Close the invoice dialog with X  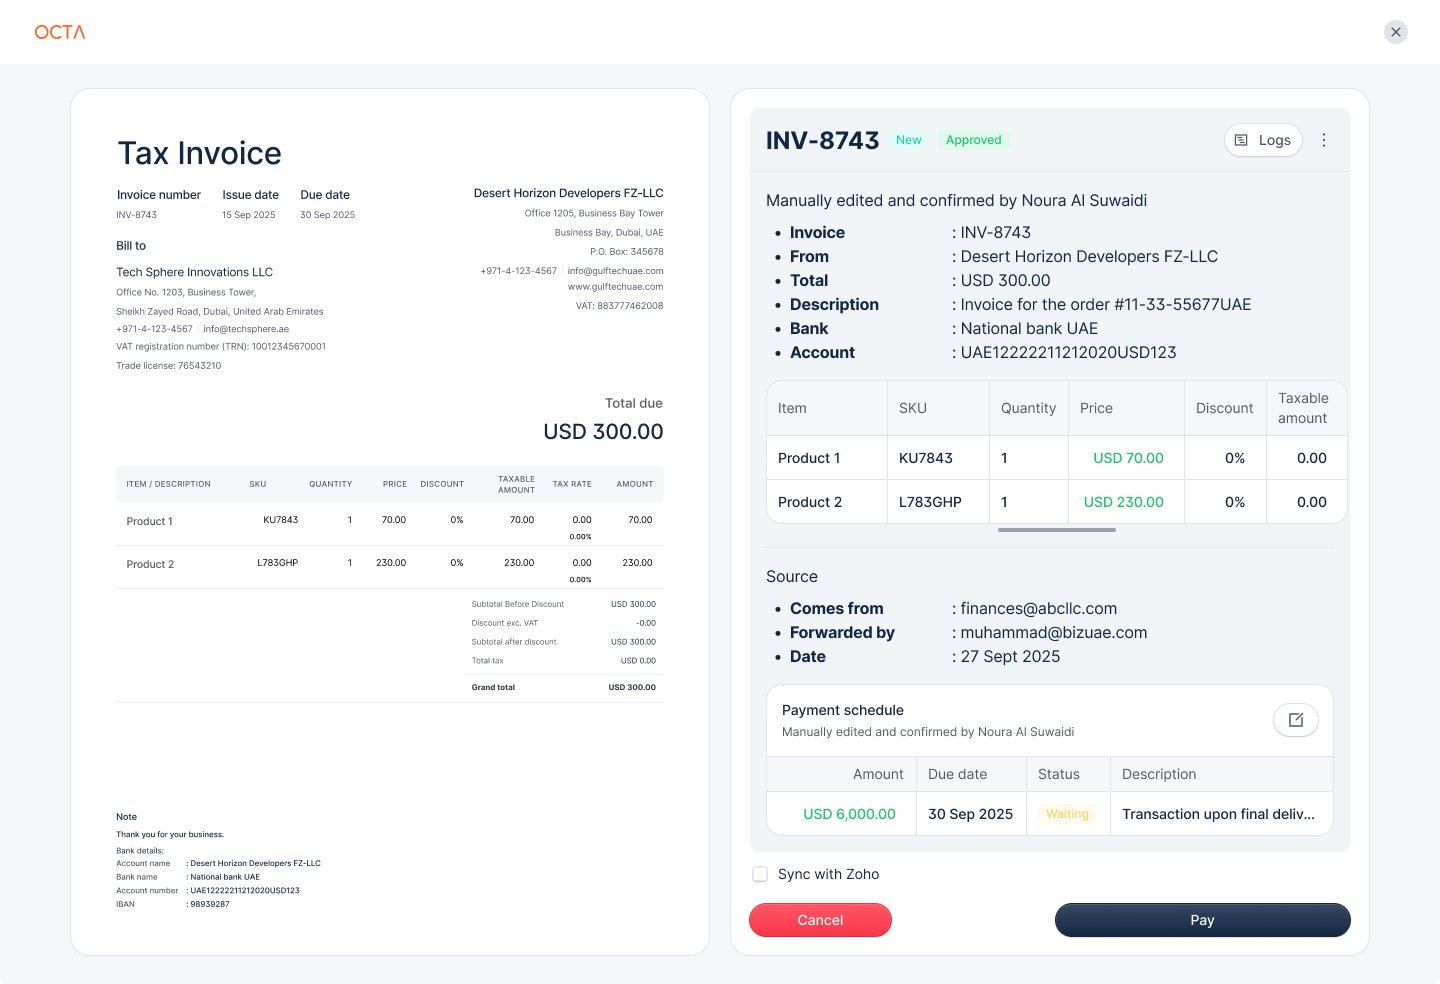click(1396, 32)
